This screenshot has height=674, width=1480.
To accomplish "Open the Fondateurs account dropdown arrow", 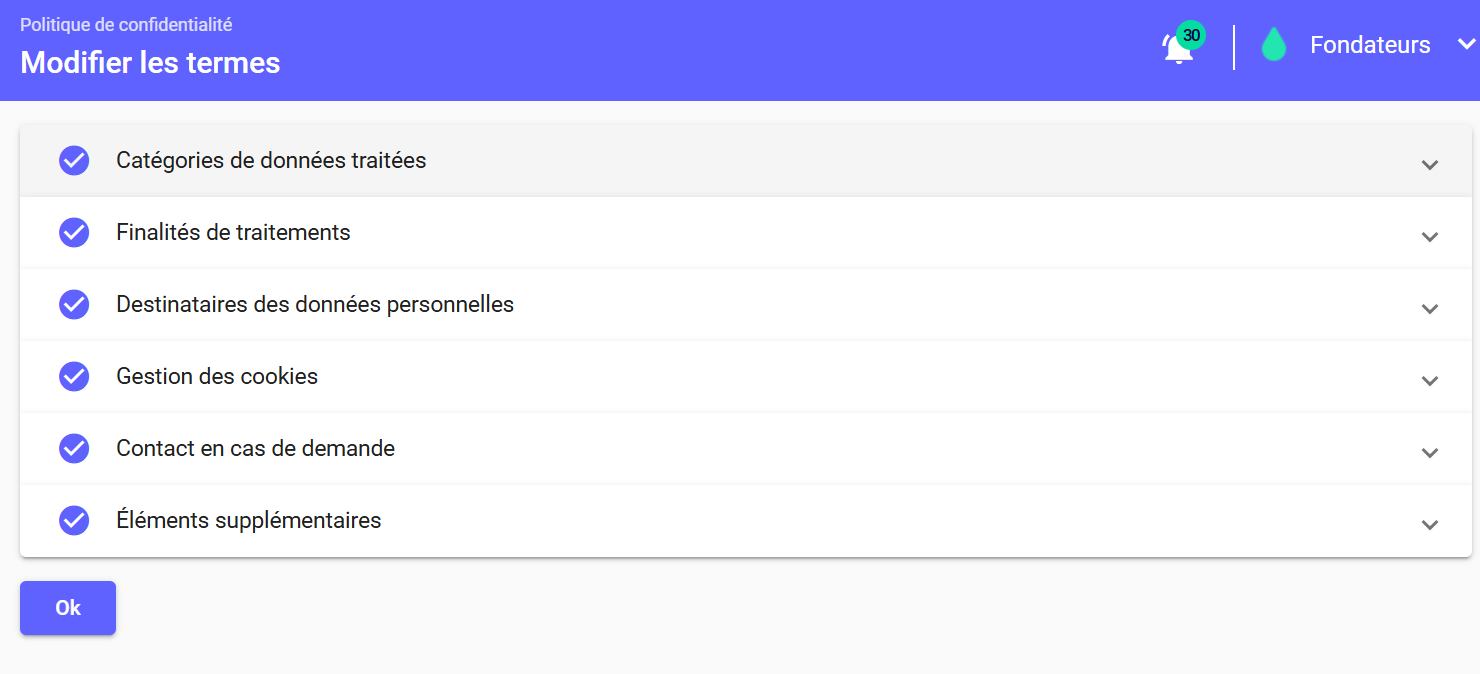I will (1467, 44).
